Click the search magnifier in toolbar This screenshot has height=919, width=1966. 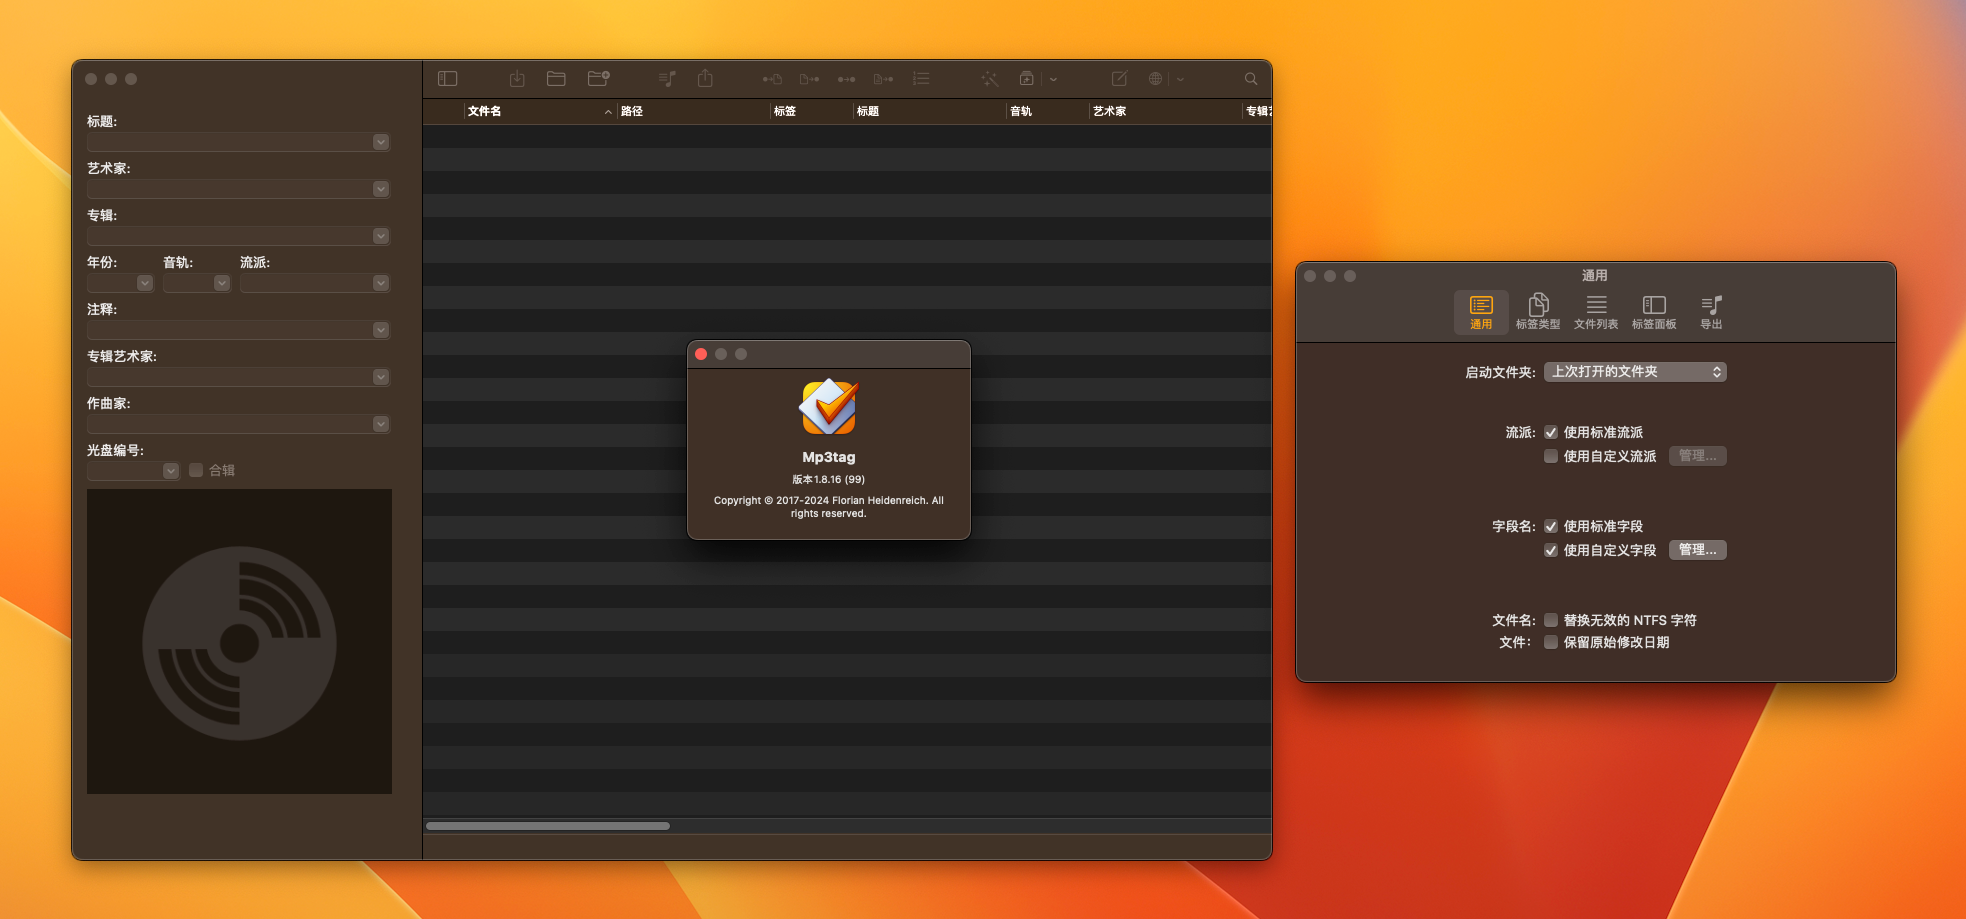point(1251,79)
